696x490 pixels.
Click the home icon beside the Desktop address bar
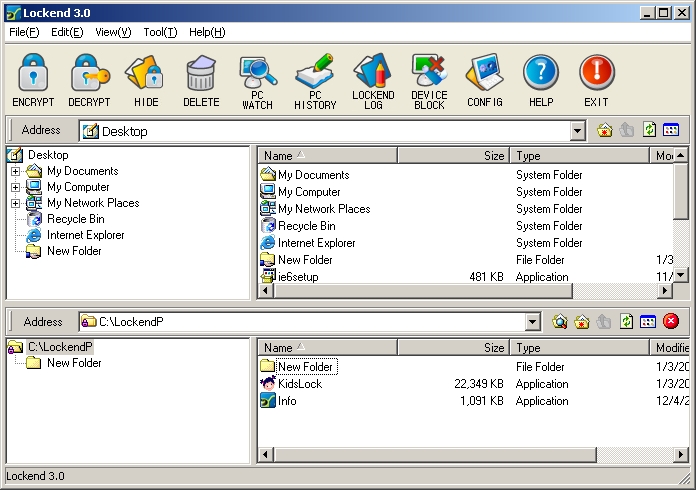605,130
